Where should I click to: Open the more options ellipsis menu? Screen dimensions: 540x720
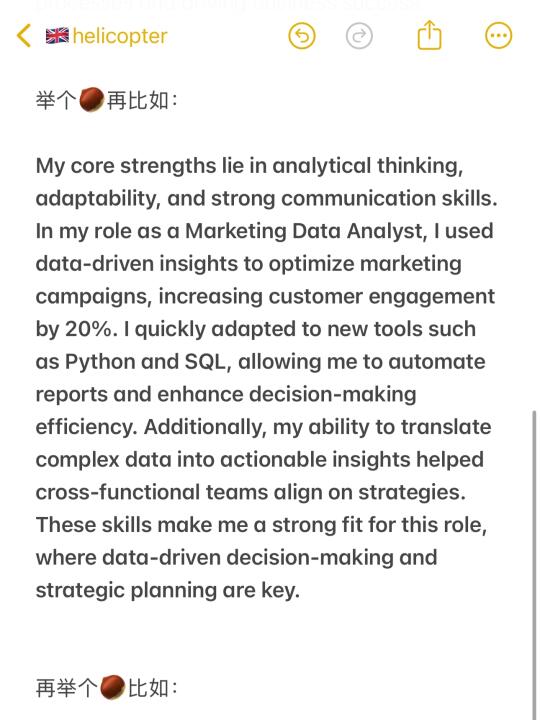499,36
